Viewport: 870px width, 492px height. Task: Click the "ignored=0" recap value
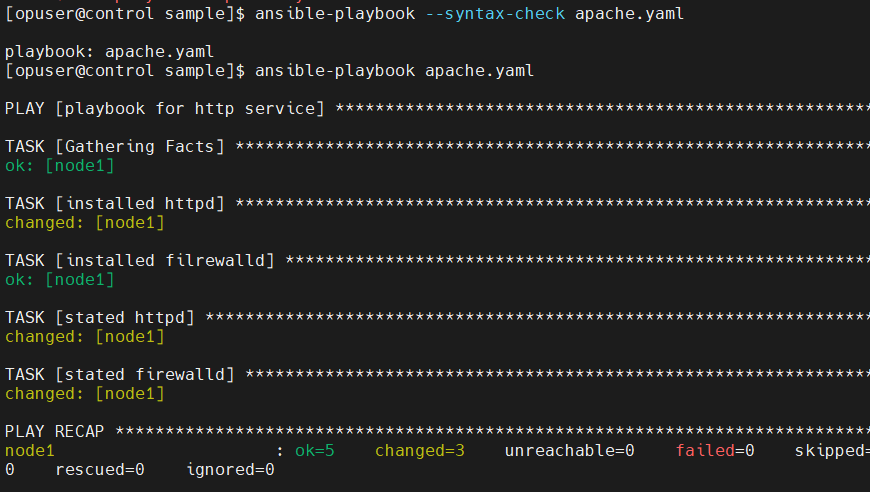[230, 470]
